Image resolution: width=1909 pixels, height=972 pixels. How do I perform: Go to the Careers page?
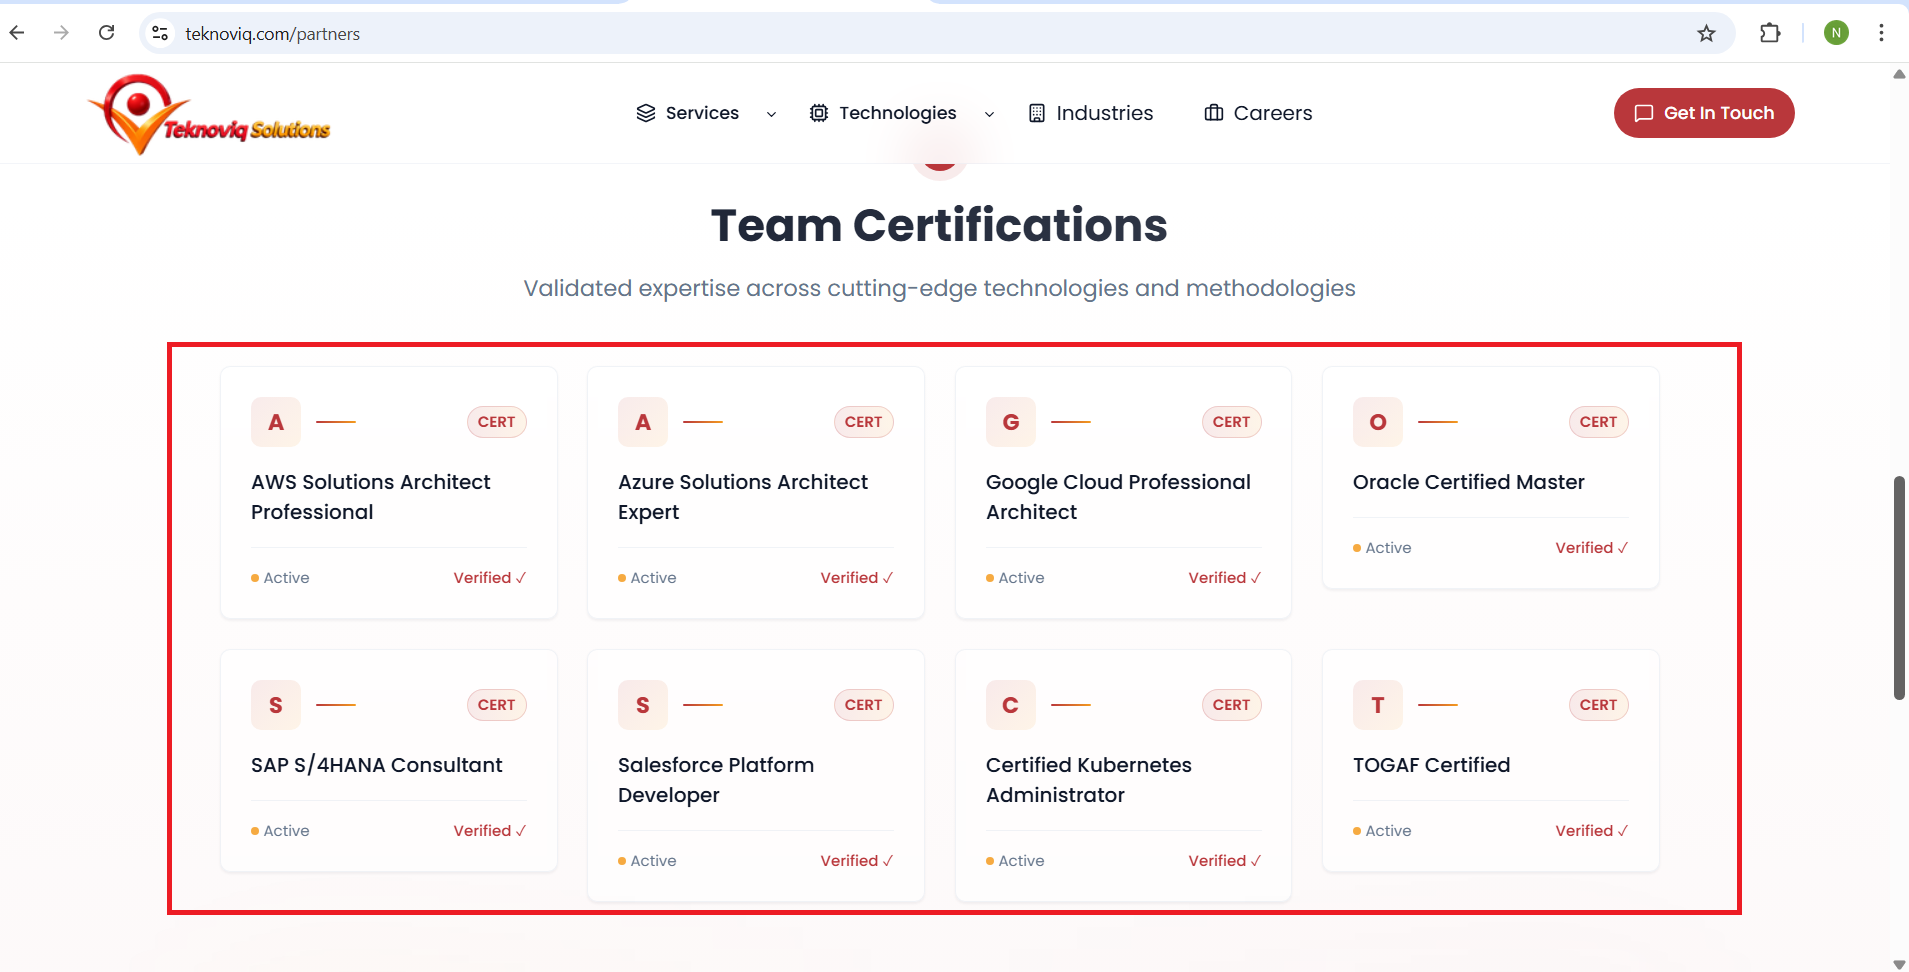(x=1258, y=113)
